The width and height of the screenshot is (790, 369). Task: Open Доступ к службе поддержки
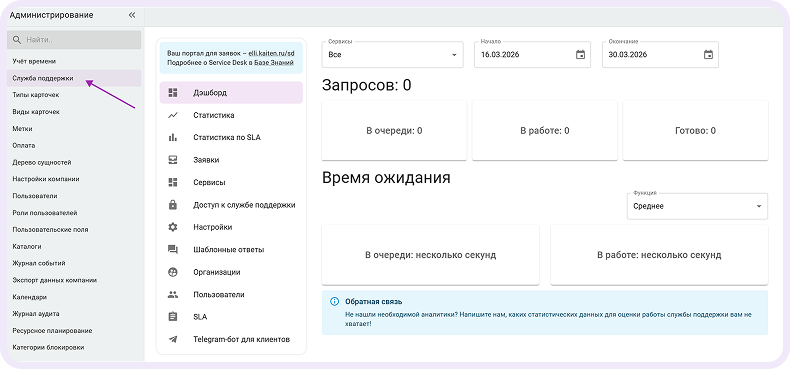(231, 205)
